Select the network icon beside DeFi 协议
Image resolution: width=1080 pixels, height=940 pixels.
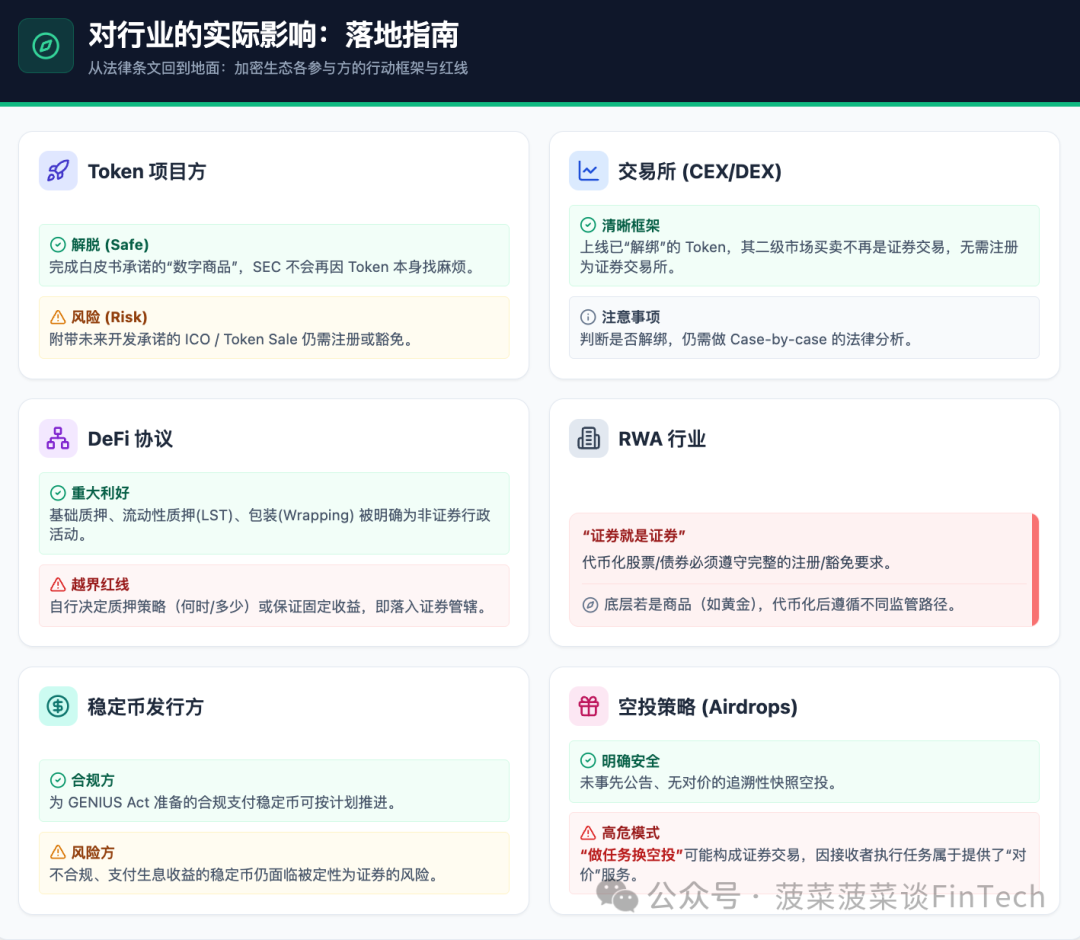coord(58,439)
